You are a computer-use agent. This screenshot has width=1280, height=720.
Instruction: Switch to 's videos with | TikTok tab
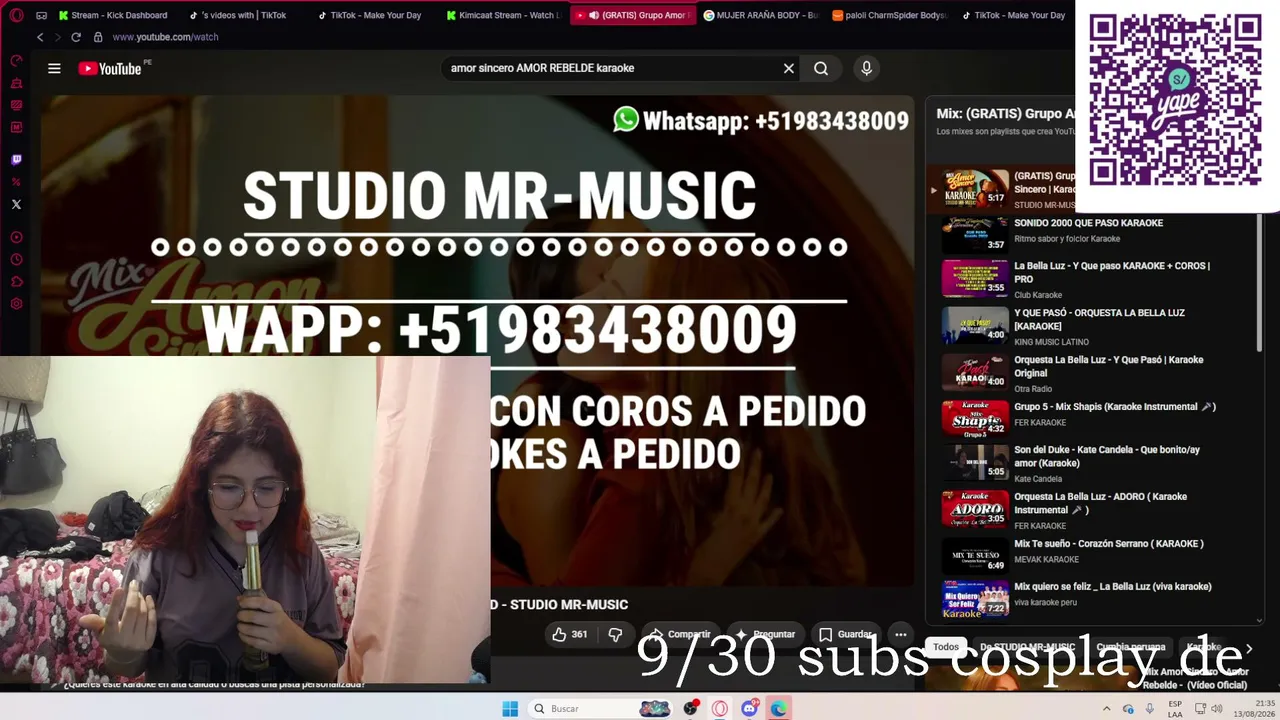point(242,15)
